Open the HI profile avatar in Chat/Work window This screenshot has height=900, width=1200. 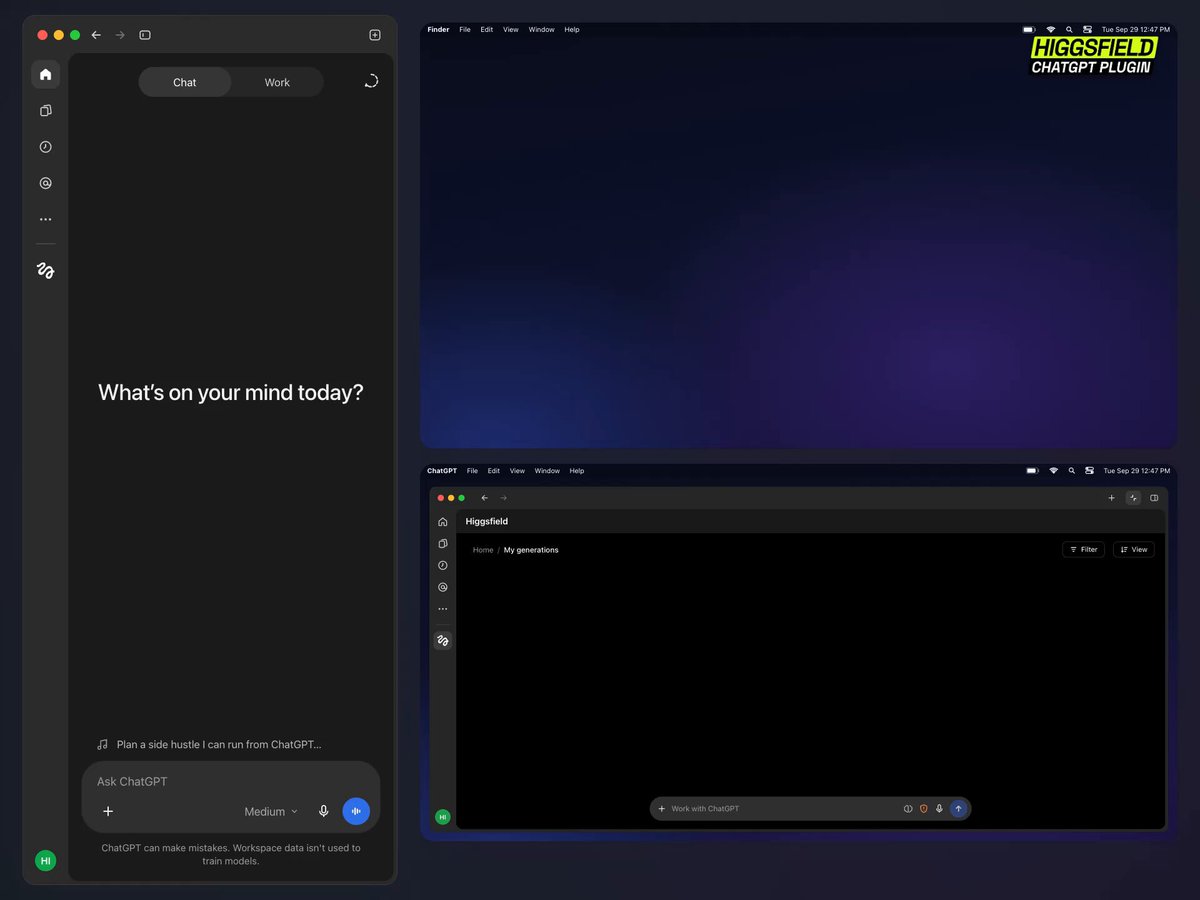pyautogui.click(x=45, y=860)
